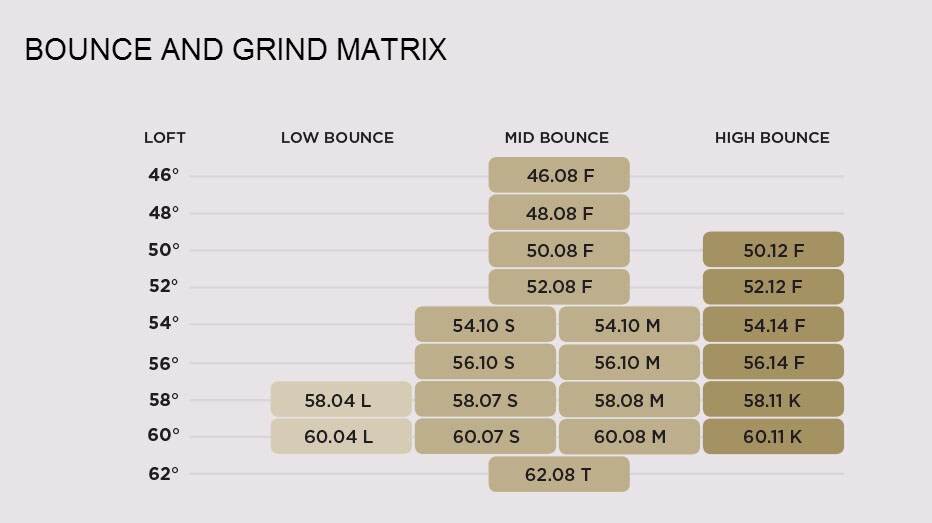Pick the 58.11 K high bounce cell

(x=773, y=400)
